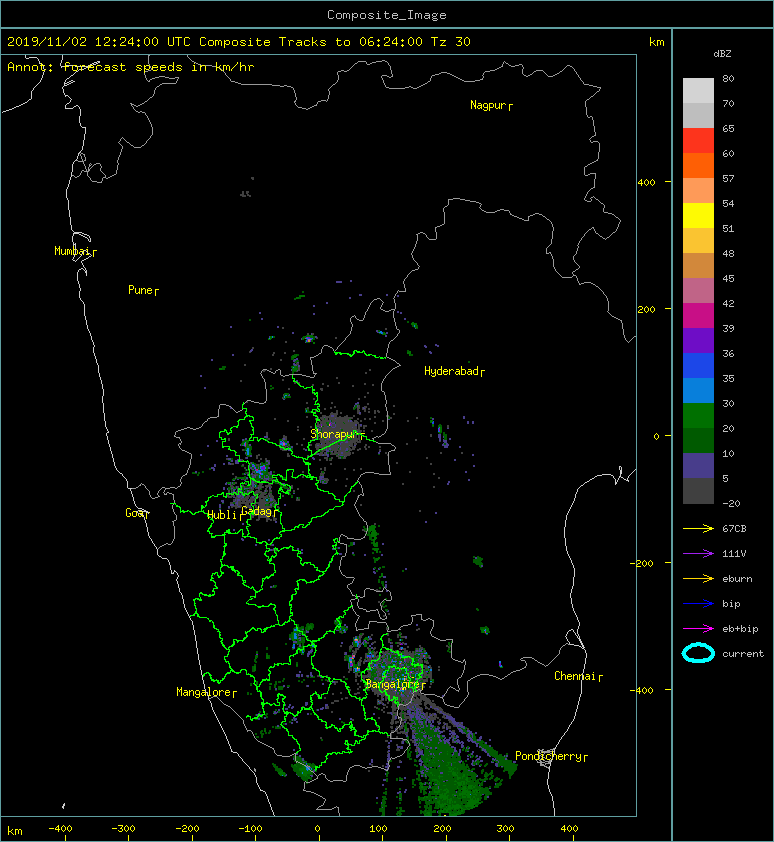This screenshot has height=842, width=774.
Task: Select the orange 60 dBZ swatch
Action: (x=698, y=165)
